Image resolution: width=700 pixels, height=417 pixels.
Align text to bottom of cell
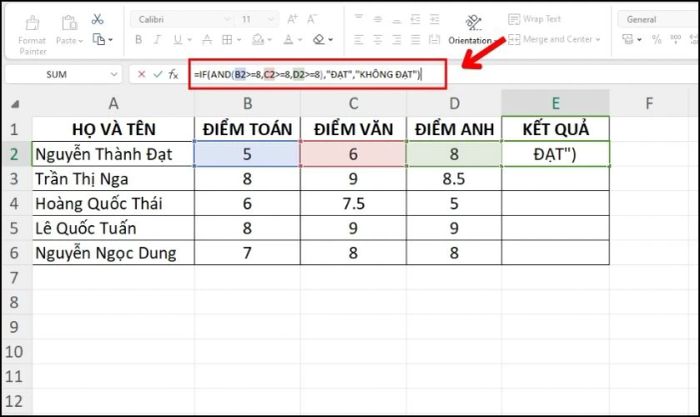click(x=396, y=19)
